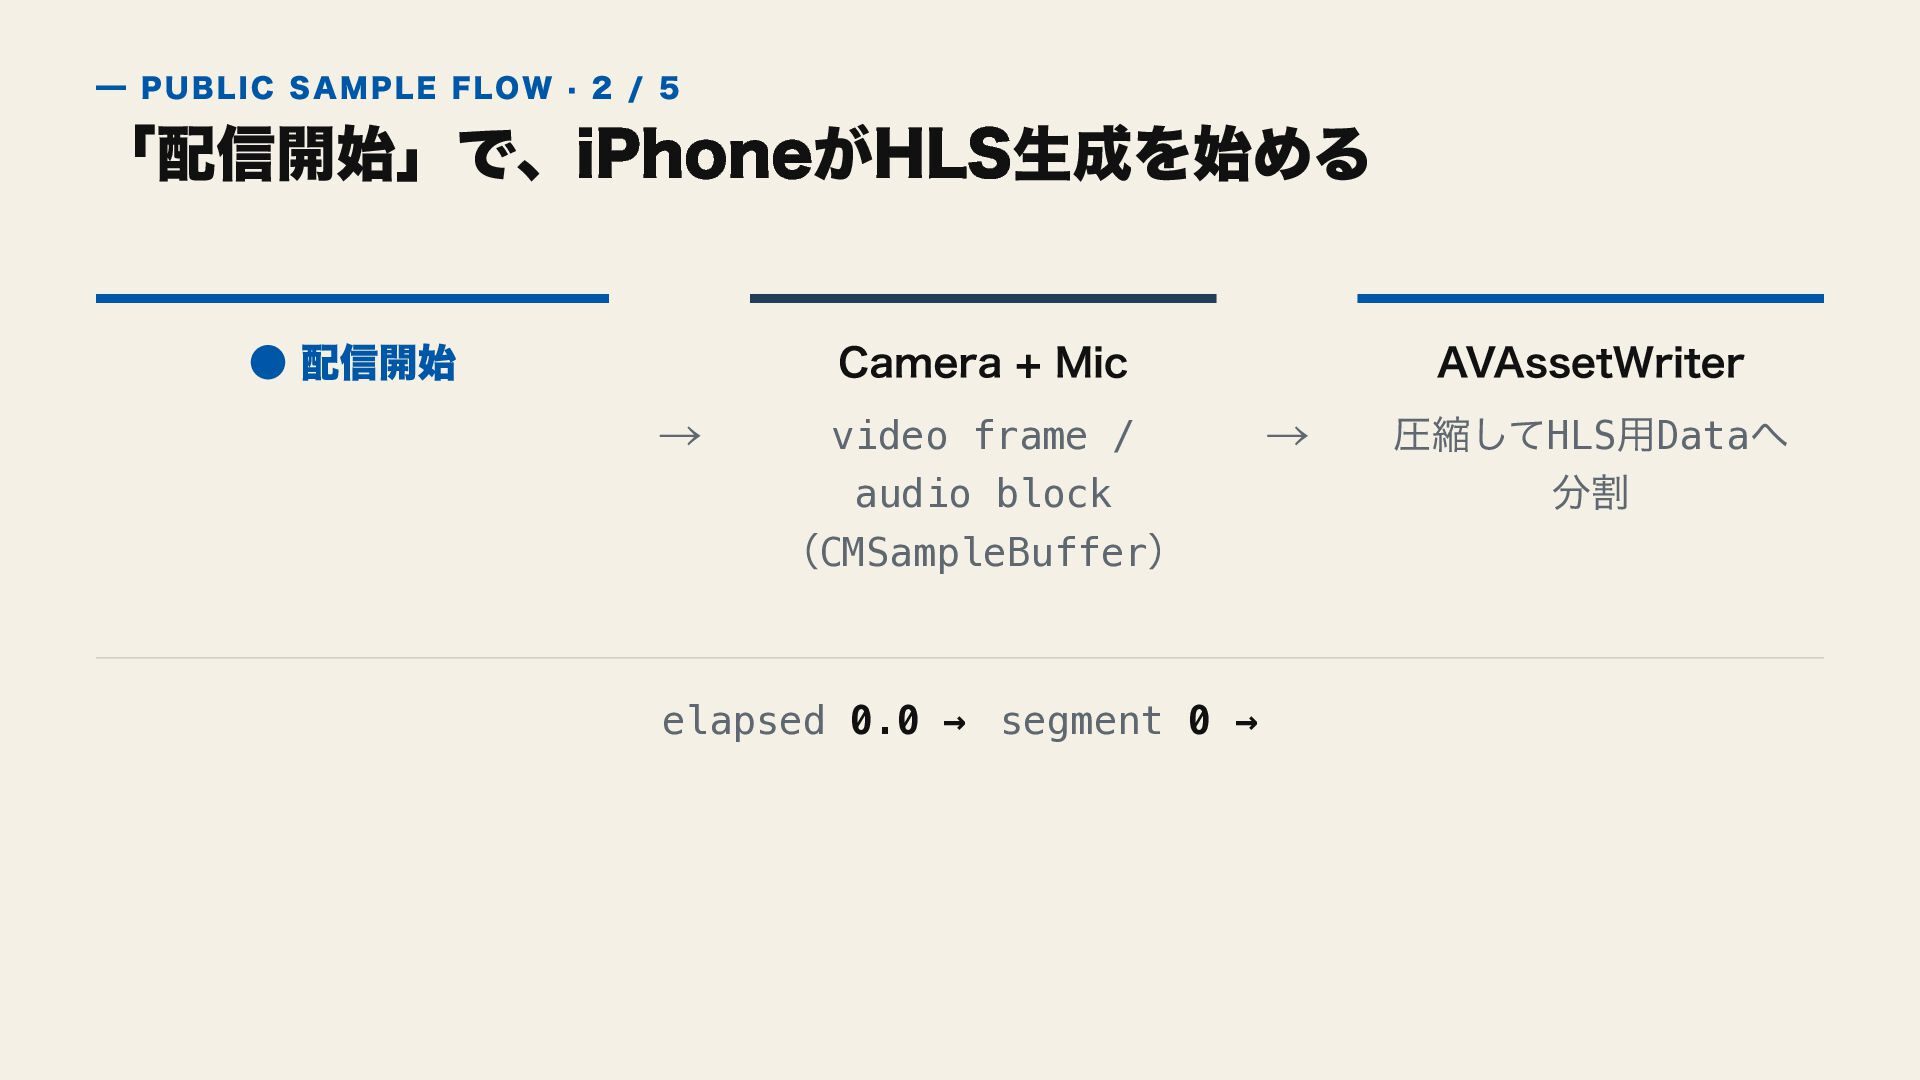Click the (CMSampleBuffer) text
The height and width of the screenshot is (1080, 1920).
[x=983, y=552]
